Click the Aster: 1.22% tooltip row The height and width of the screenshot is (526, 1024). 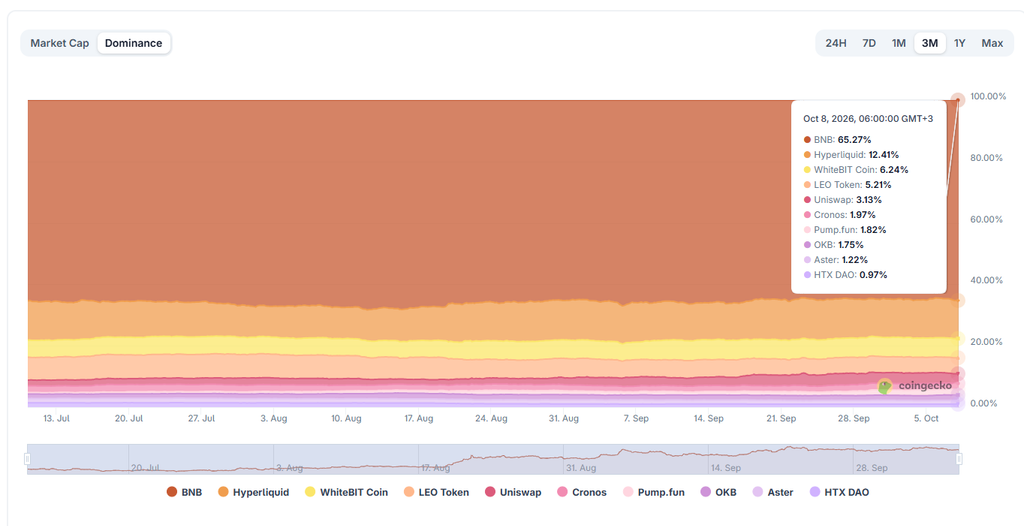[x=835, y=260]
